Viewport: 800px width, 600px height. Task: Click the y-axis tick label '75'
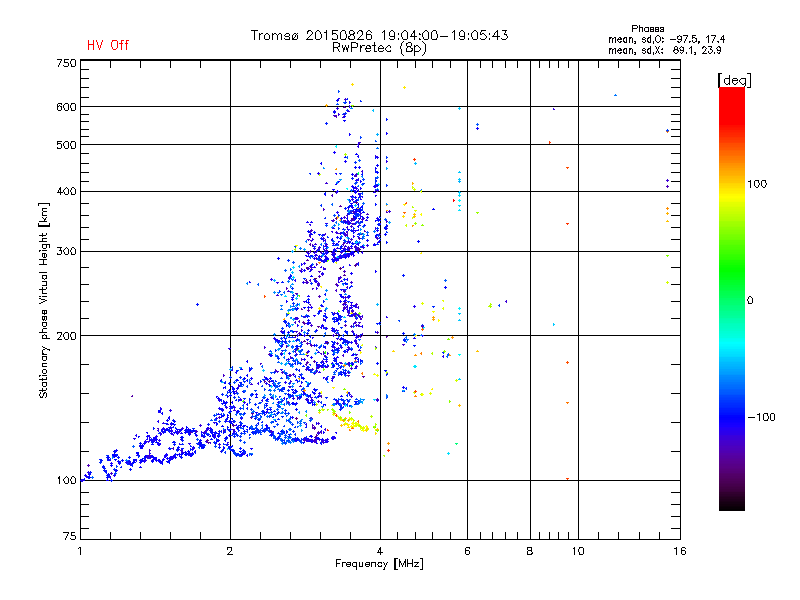click(x=70, y=536)
